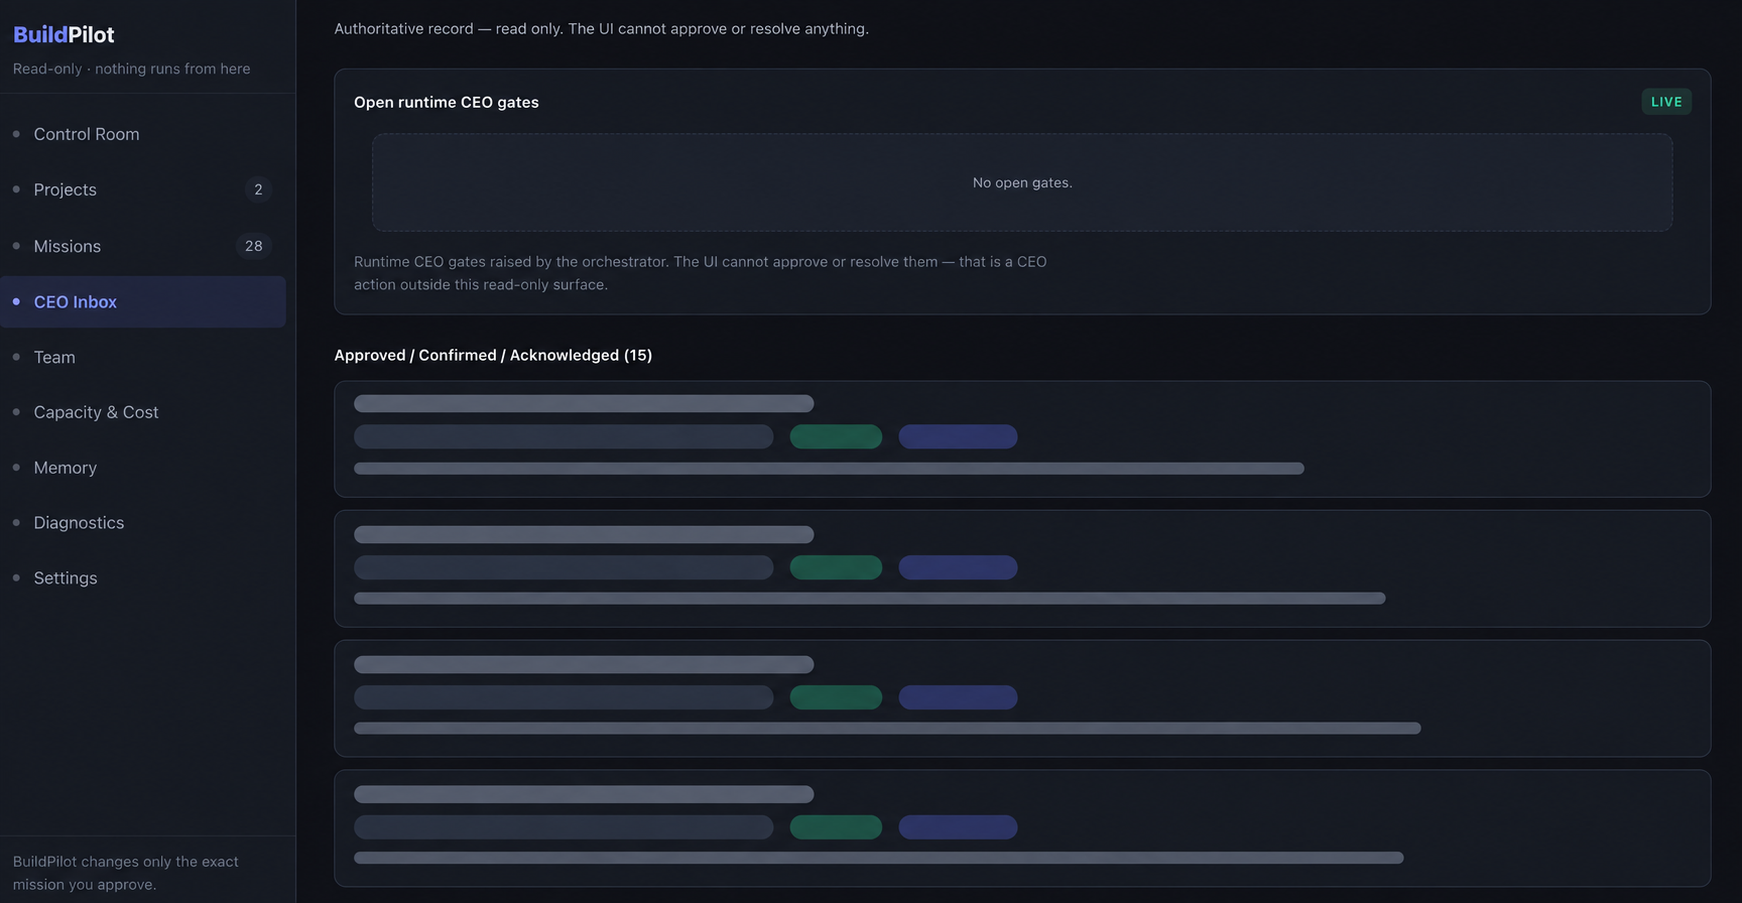Open the Memory section

click(x=143, y=467)
